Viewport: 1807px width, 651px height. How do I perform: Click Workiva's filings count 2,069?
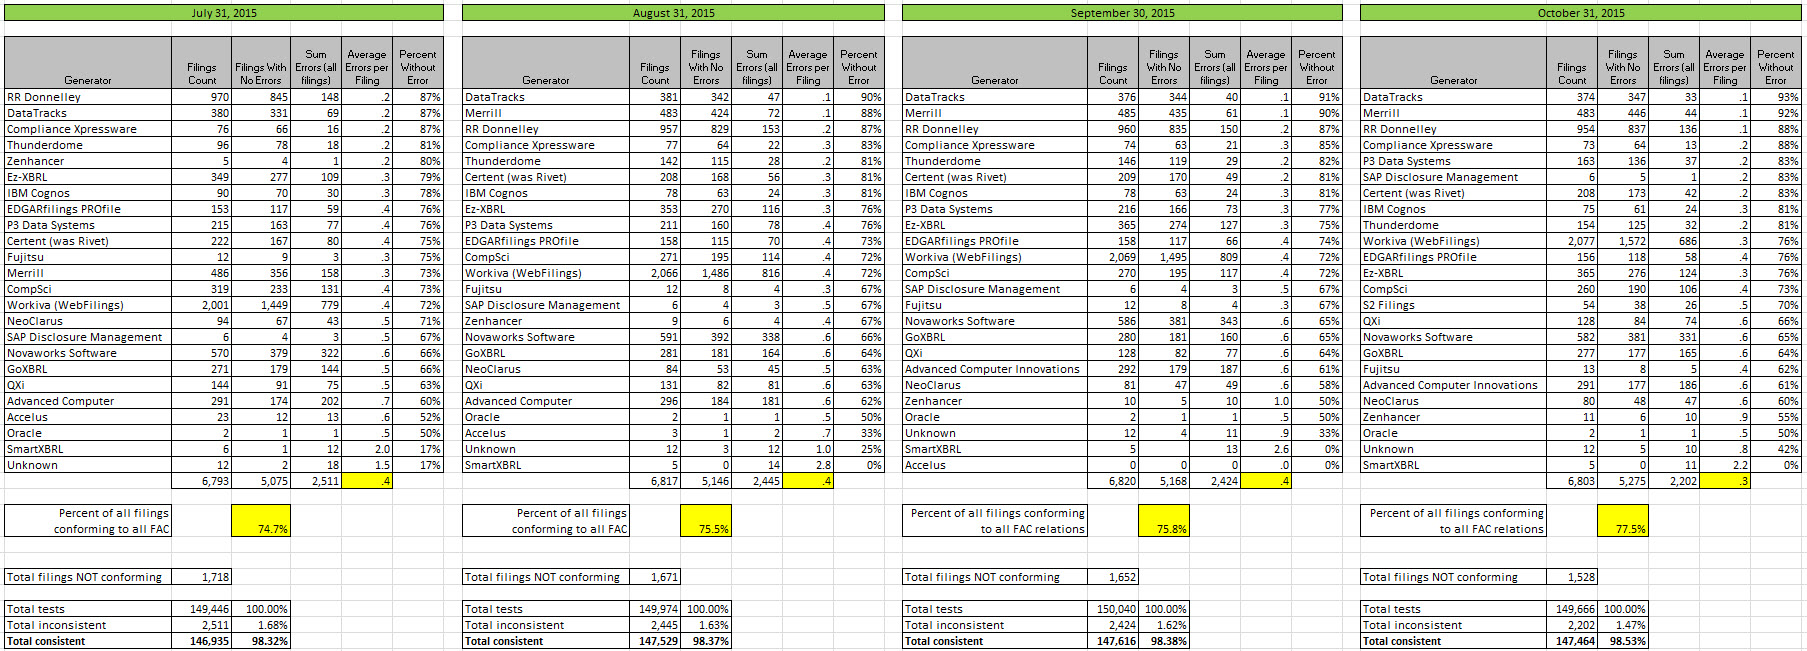[1113, 257]
